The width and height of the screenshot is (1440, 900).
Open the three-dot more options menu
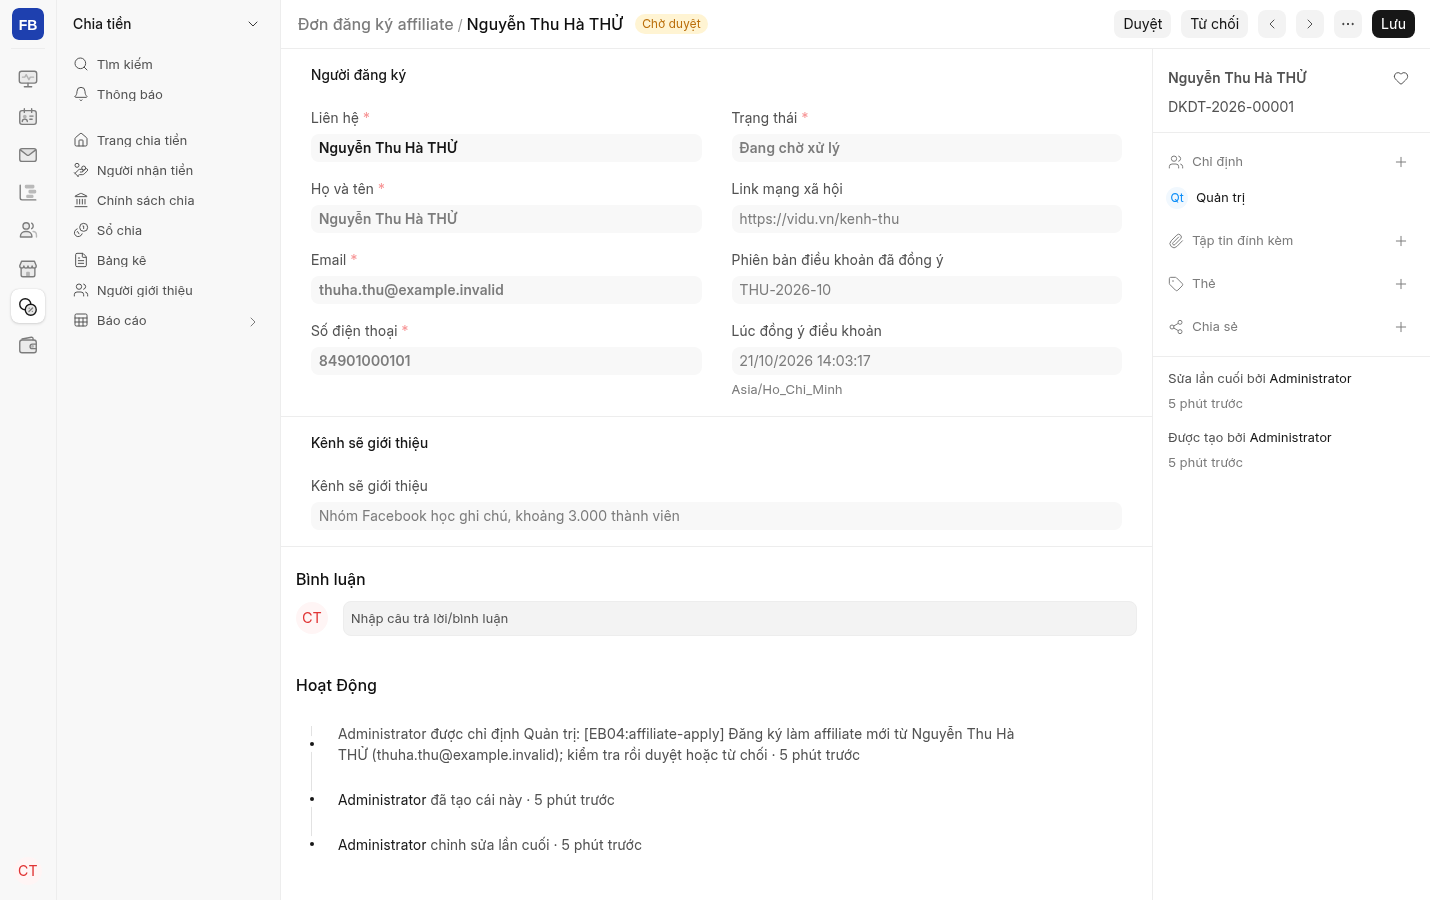(x=1348, y=24)
